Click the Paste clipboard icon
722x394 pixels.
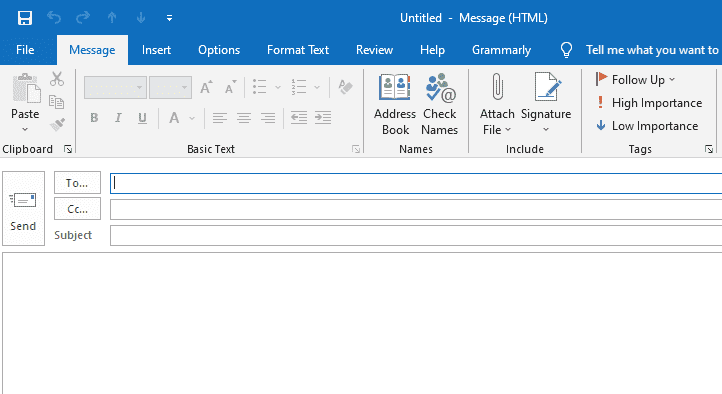pyautogui.click(x=26, y=88)
